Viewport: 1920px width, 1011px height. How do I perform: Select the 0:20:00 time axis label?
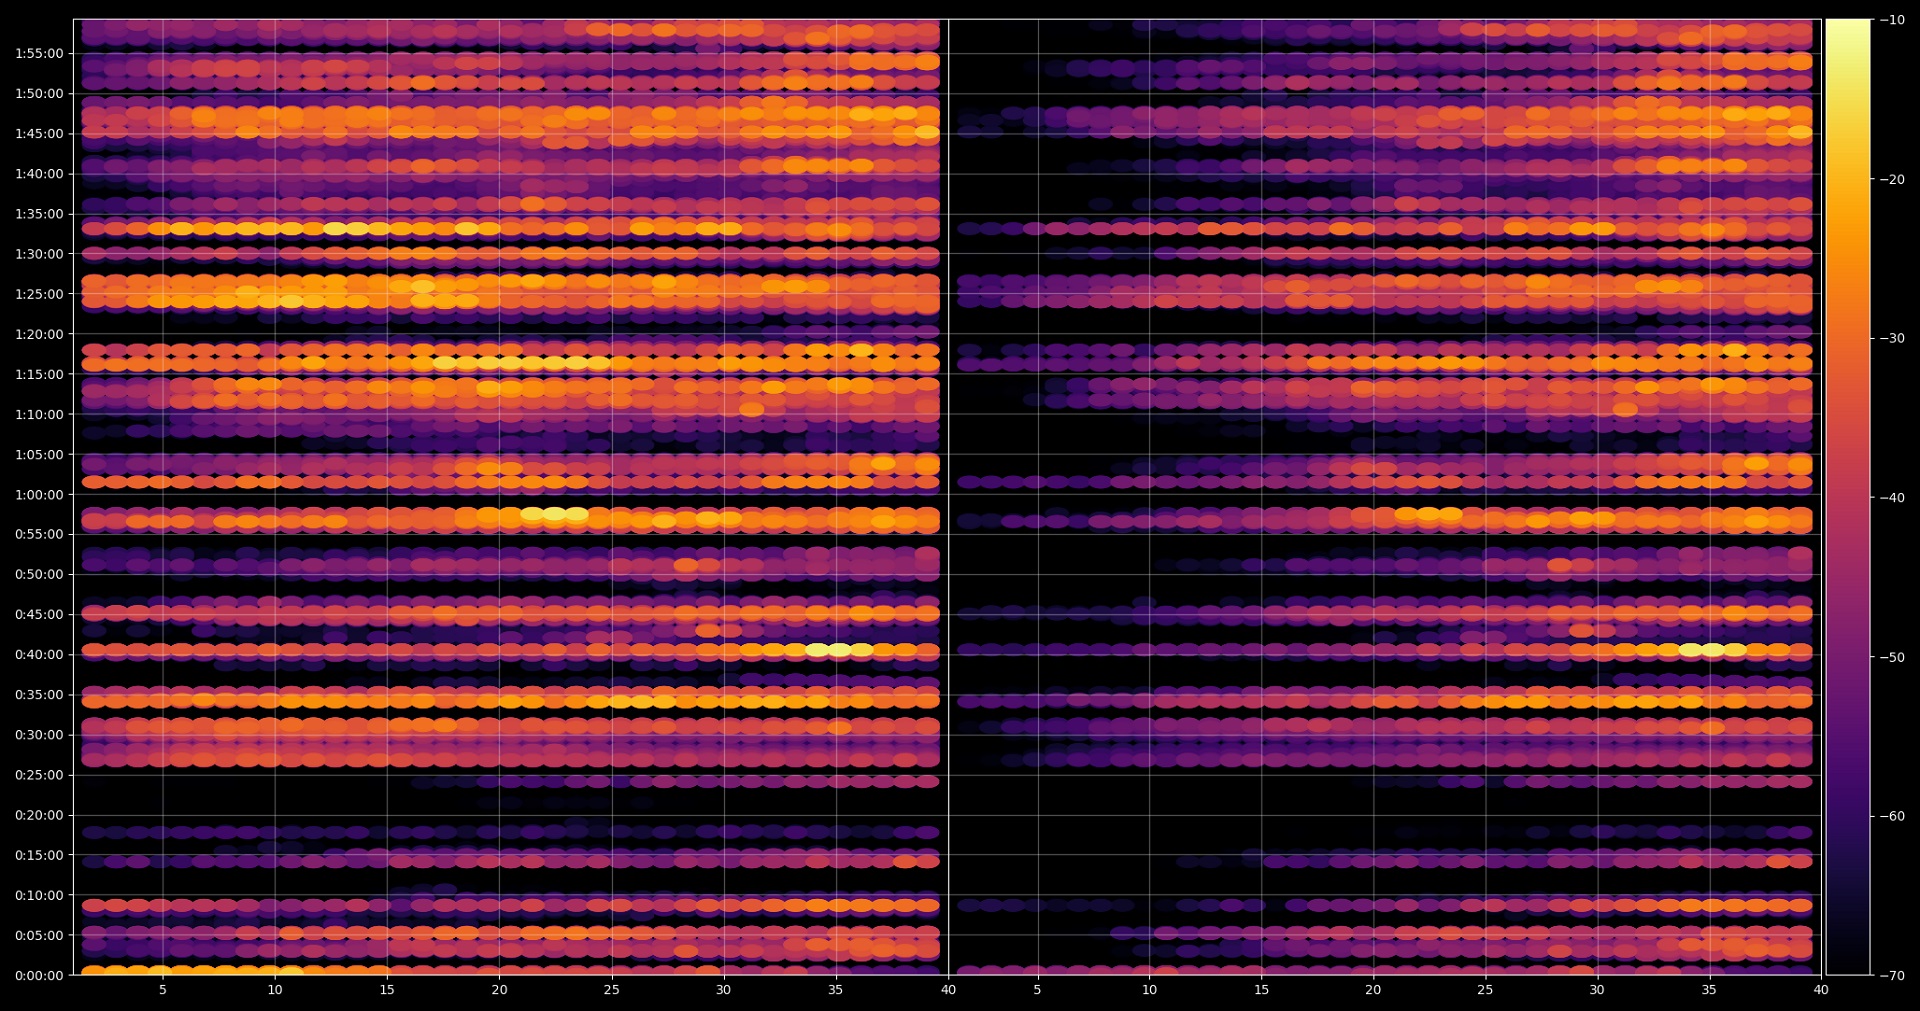tap(39, 816)
